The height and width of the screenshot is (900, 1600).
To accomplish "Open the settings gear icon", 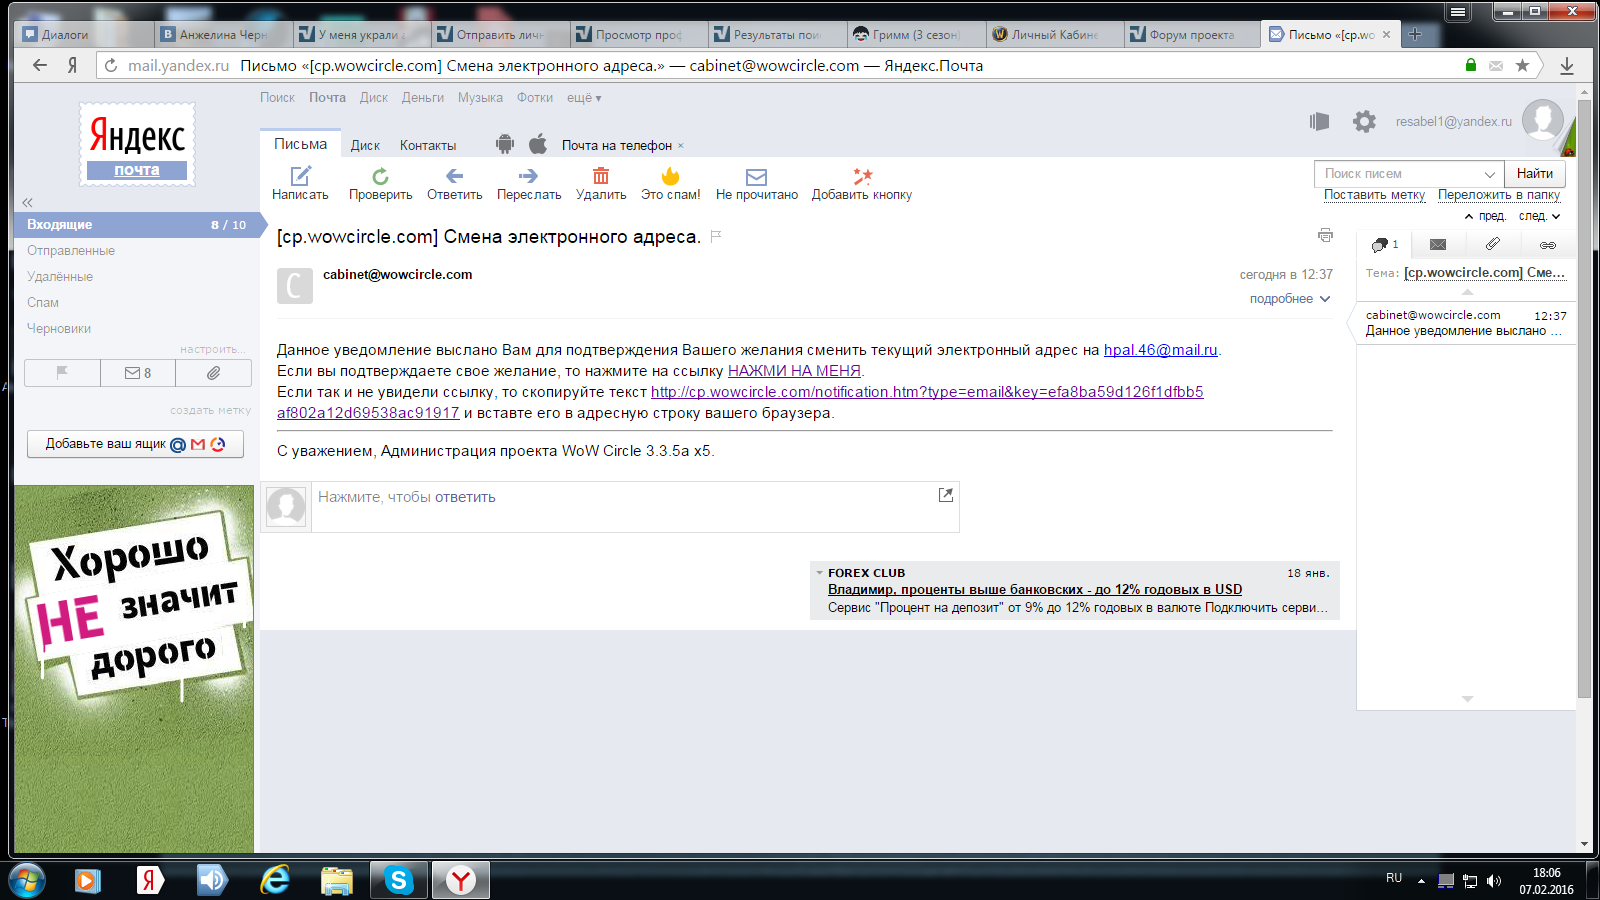I will coord(1364,122).
